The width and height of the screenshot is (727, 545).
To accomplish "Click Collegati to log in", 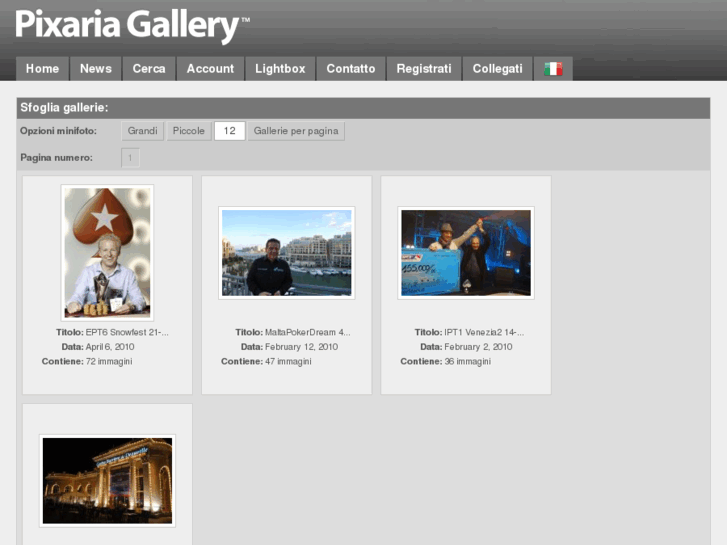I will (497, 69).
